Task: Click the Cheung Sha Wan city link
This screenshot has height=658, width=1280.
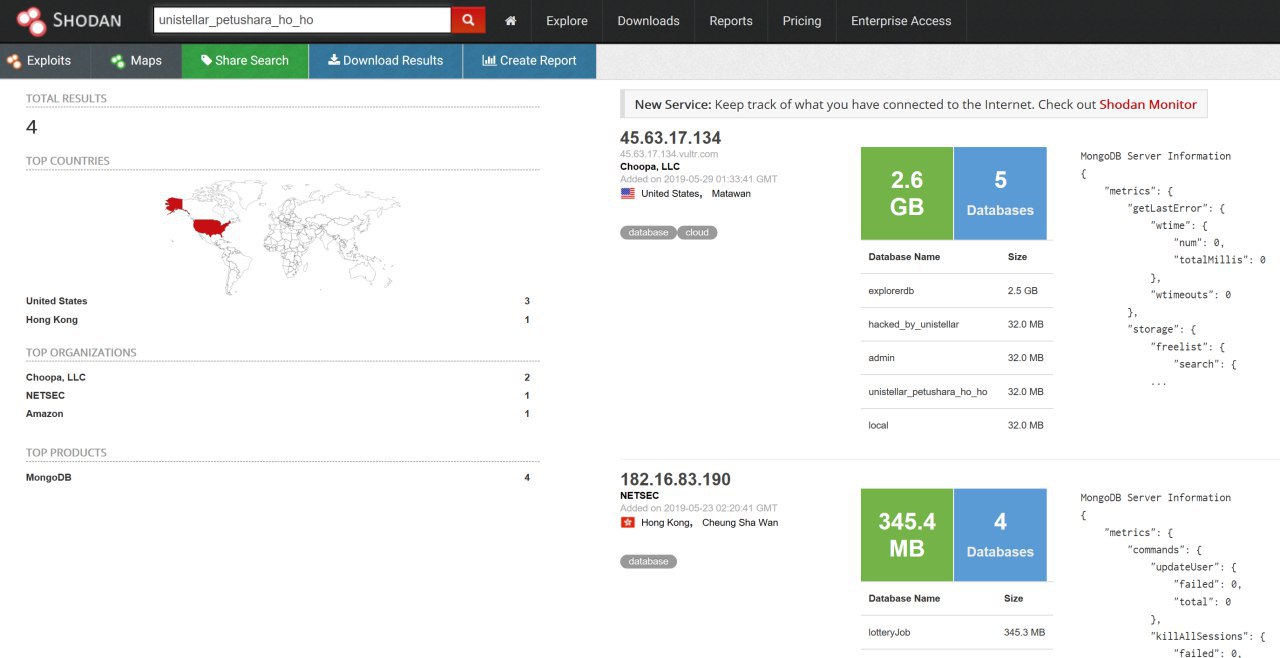Action: (x=740, y=522)
